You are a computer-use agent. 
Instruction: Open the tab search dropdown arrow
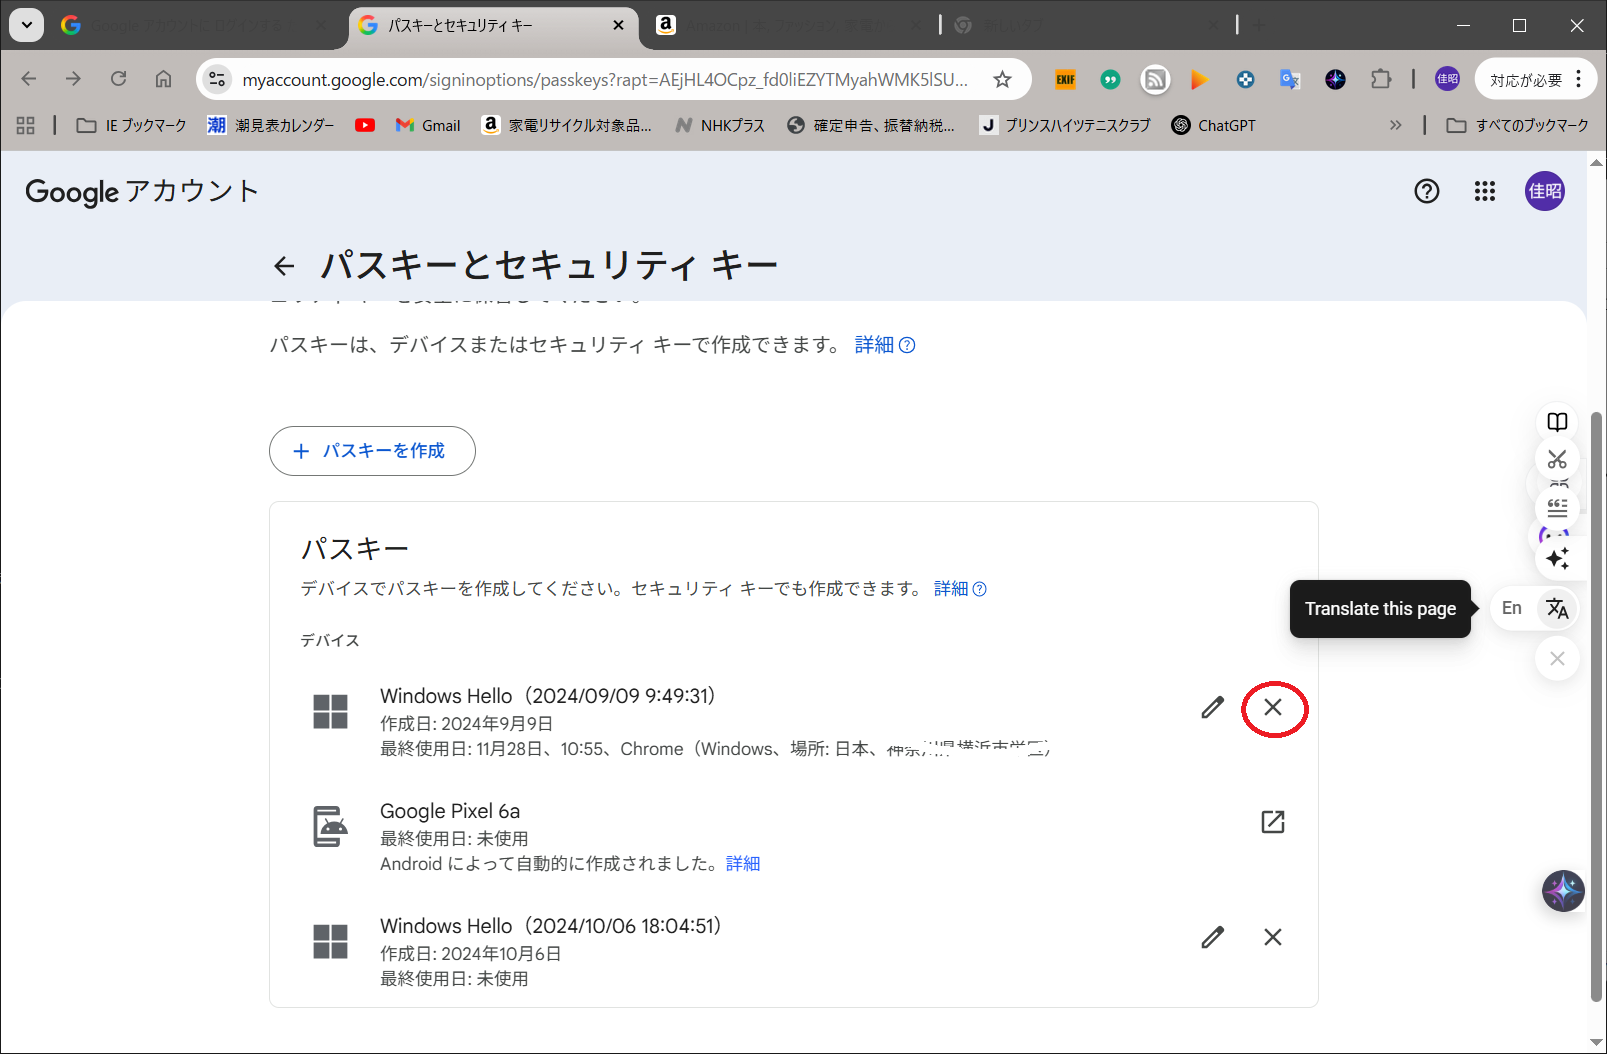[27, 25]
